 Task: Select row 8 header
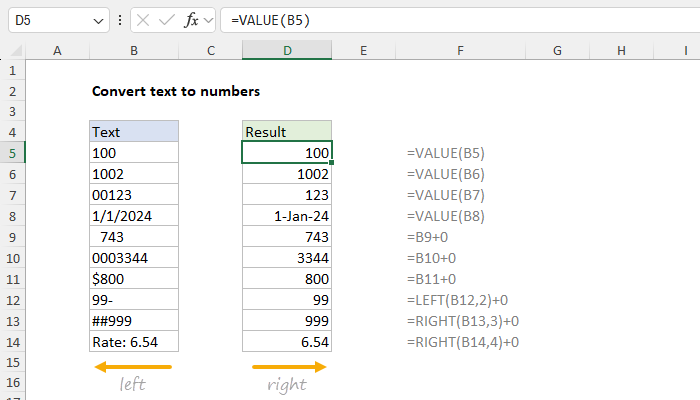[x=12, y=216]
